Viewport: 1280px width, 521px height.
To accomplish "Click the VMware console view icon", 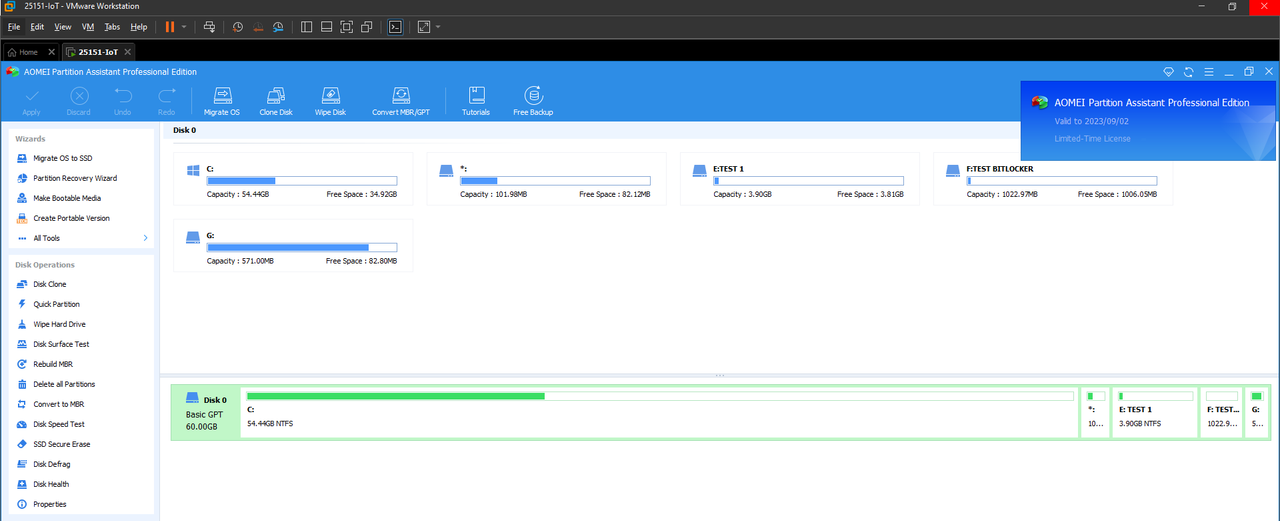I will point(395,27).
